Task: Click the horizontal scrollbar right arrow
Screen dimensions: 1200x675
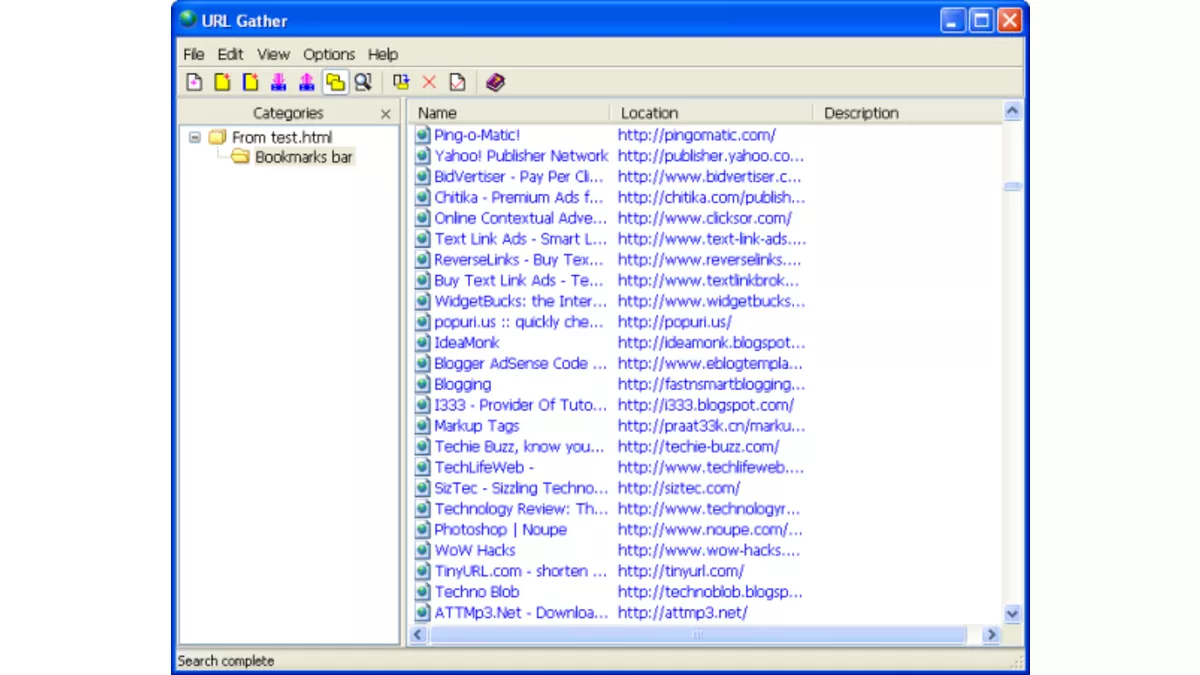Action: [x=991, y=634]
